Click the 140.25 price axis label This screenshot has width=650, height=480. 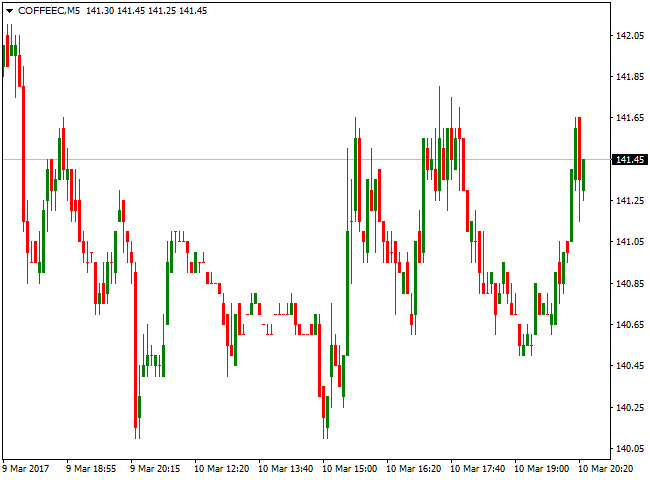coord(630,407)
